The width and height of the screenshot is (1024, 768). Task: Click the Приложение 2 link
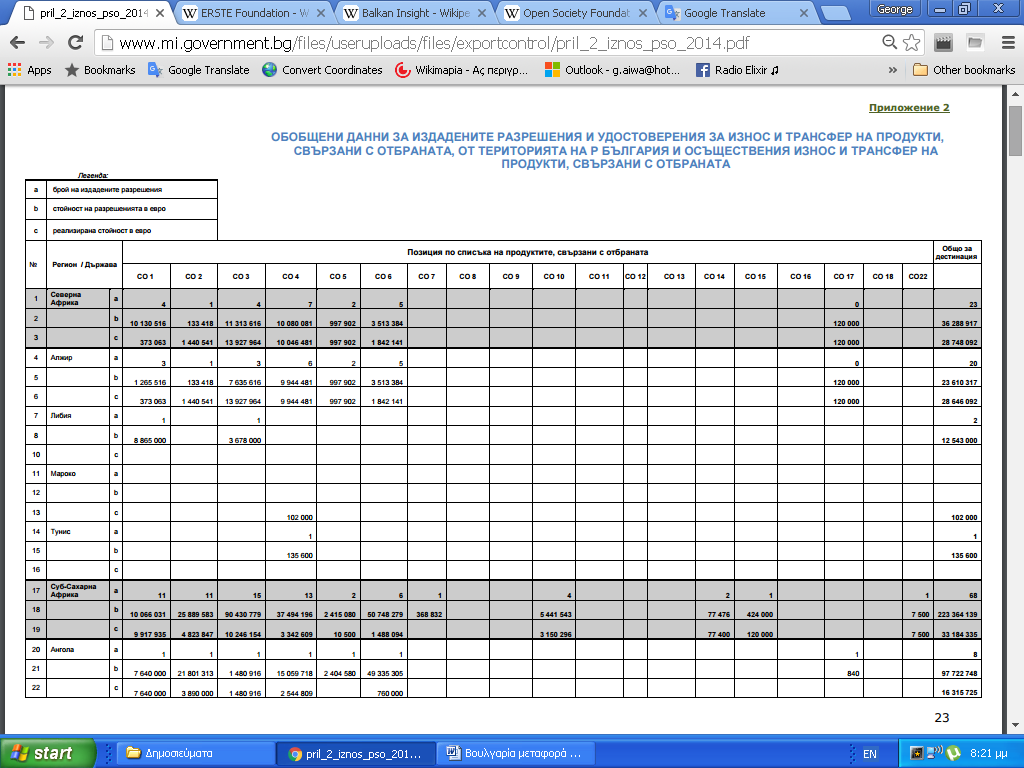pyautogui.click(x=909, y=108)
